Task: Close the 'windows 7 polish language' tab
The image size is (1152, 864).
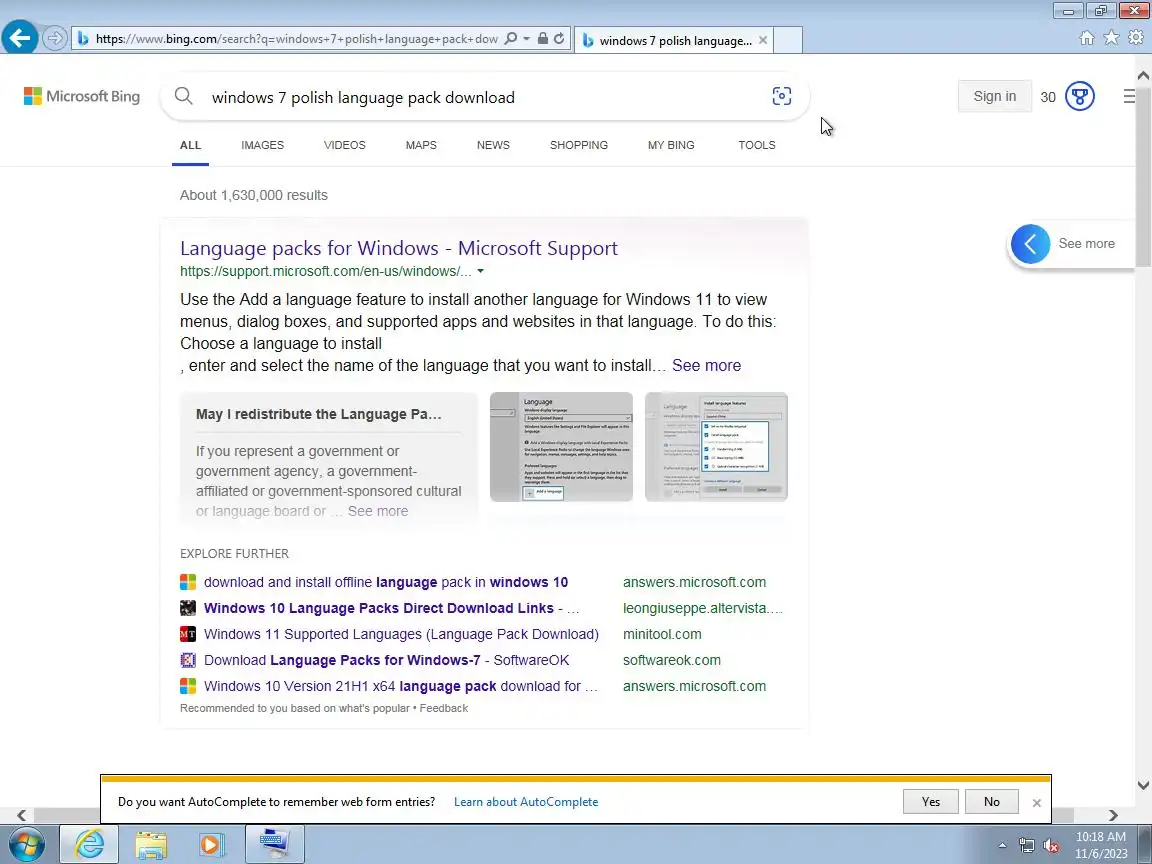Action: [x=763, y=40]
